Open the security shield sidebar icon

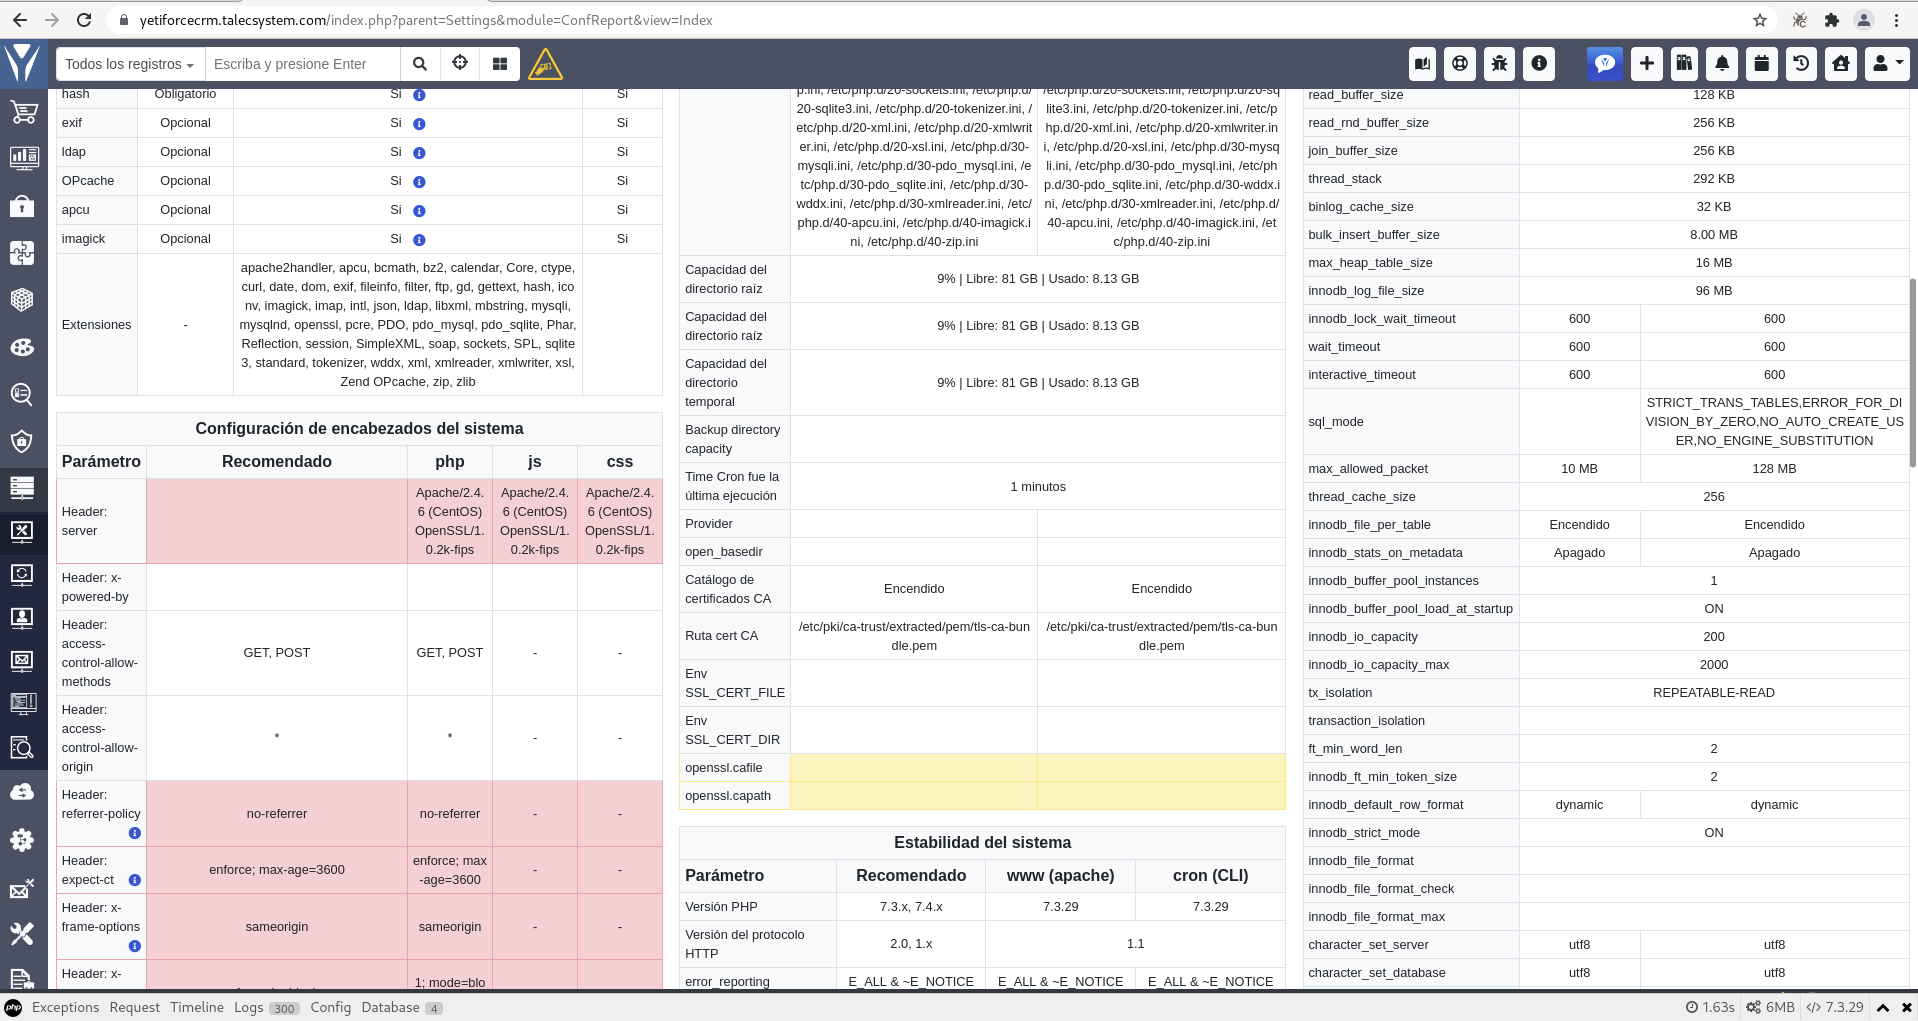click(23, 441)
